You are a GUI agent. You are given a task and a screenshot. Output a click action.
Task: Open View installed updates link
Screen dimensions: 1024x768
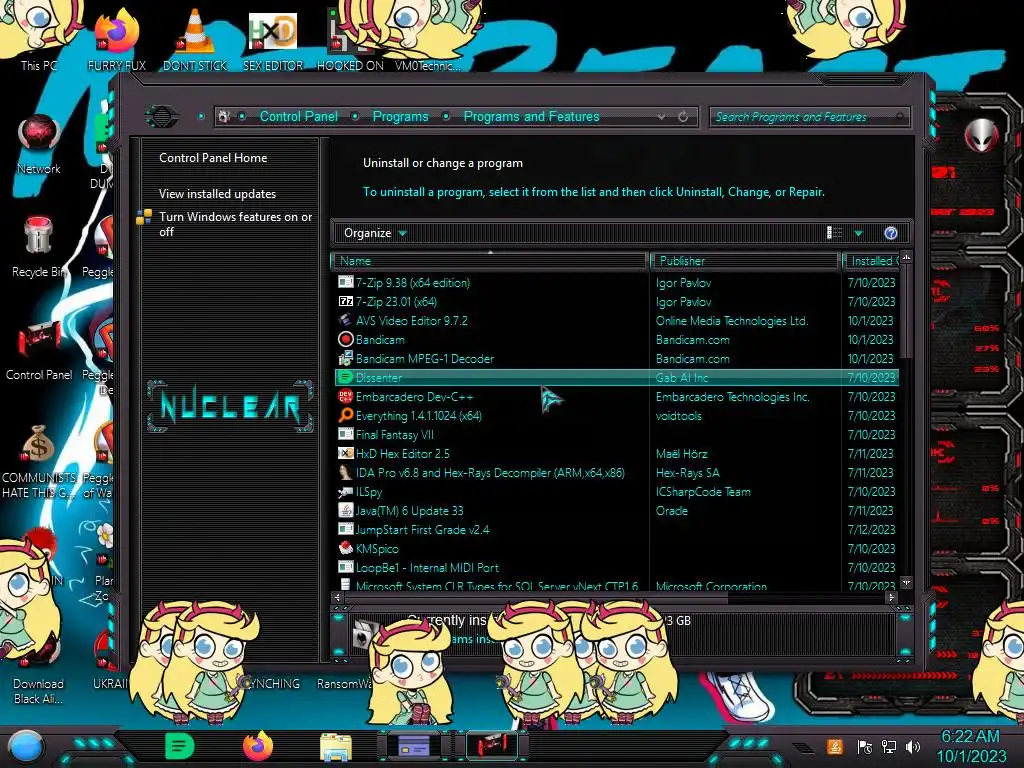coord(217,194)
